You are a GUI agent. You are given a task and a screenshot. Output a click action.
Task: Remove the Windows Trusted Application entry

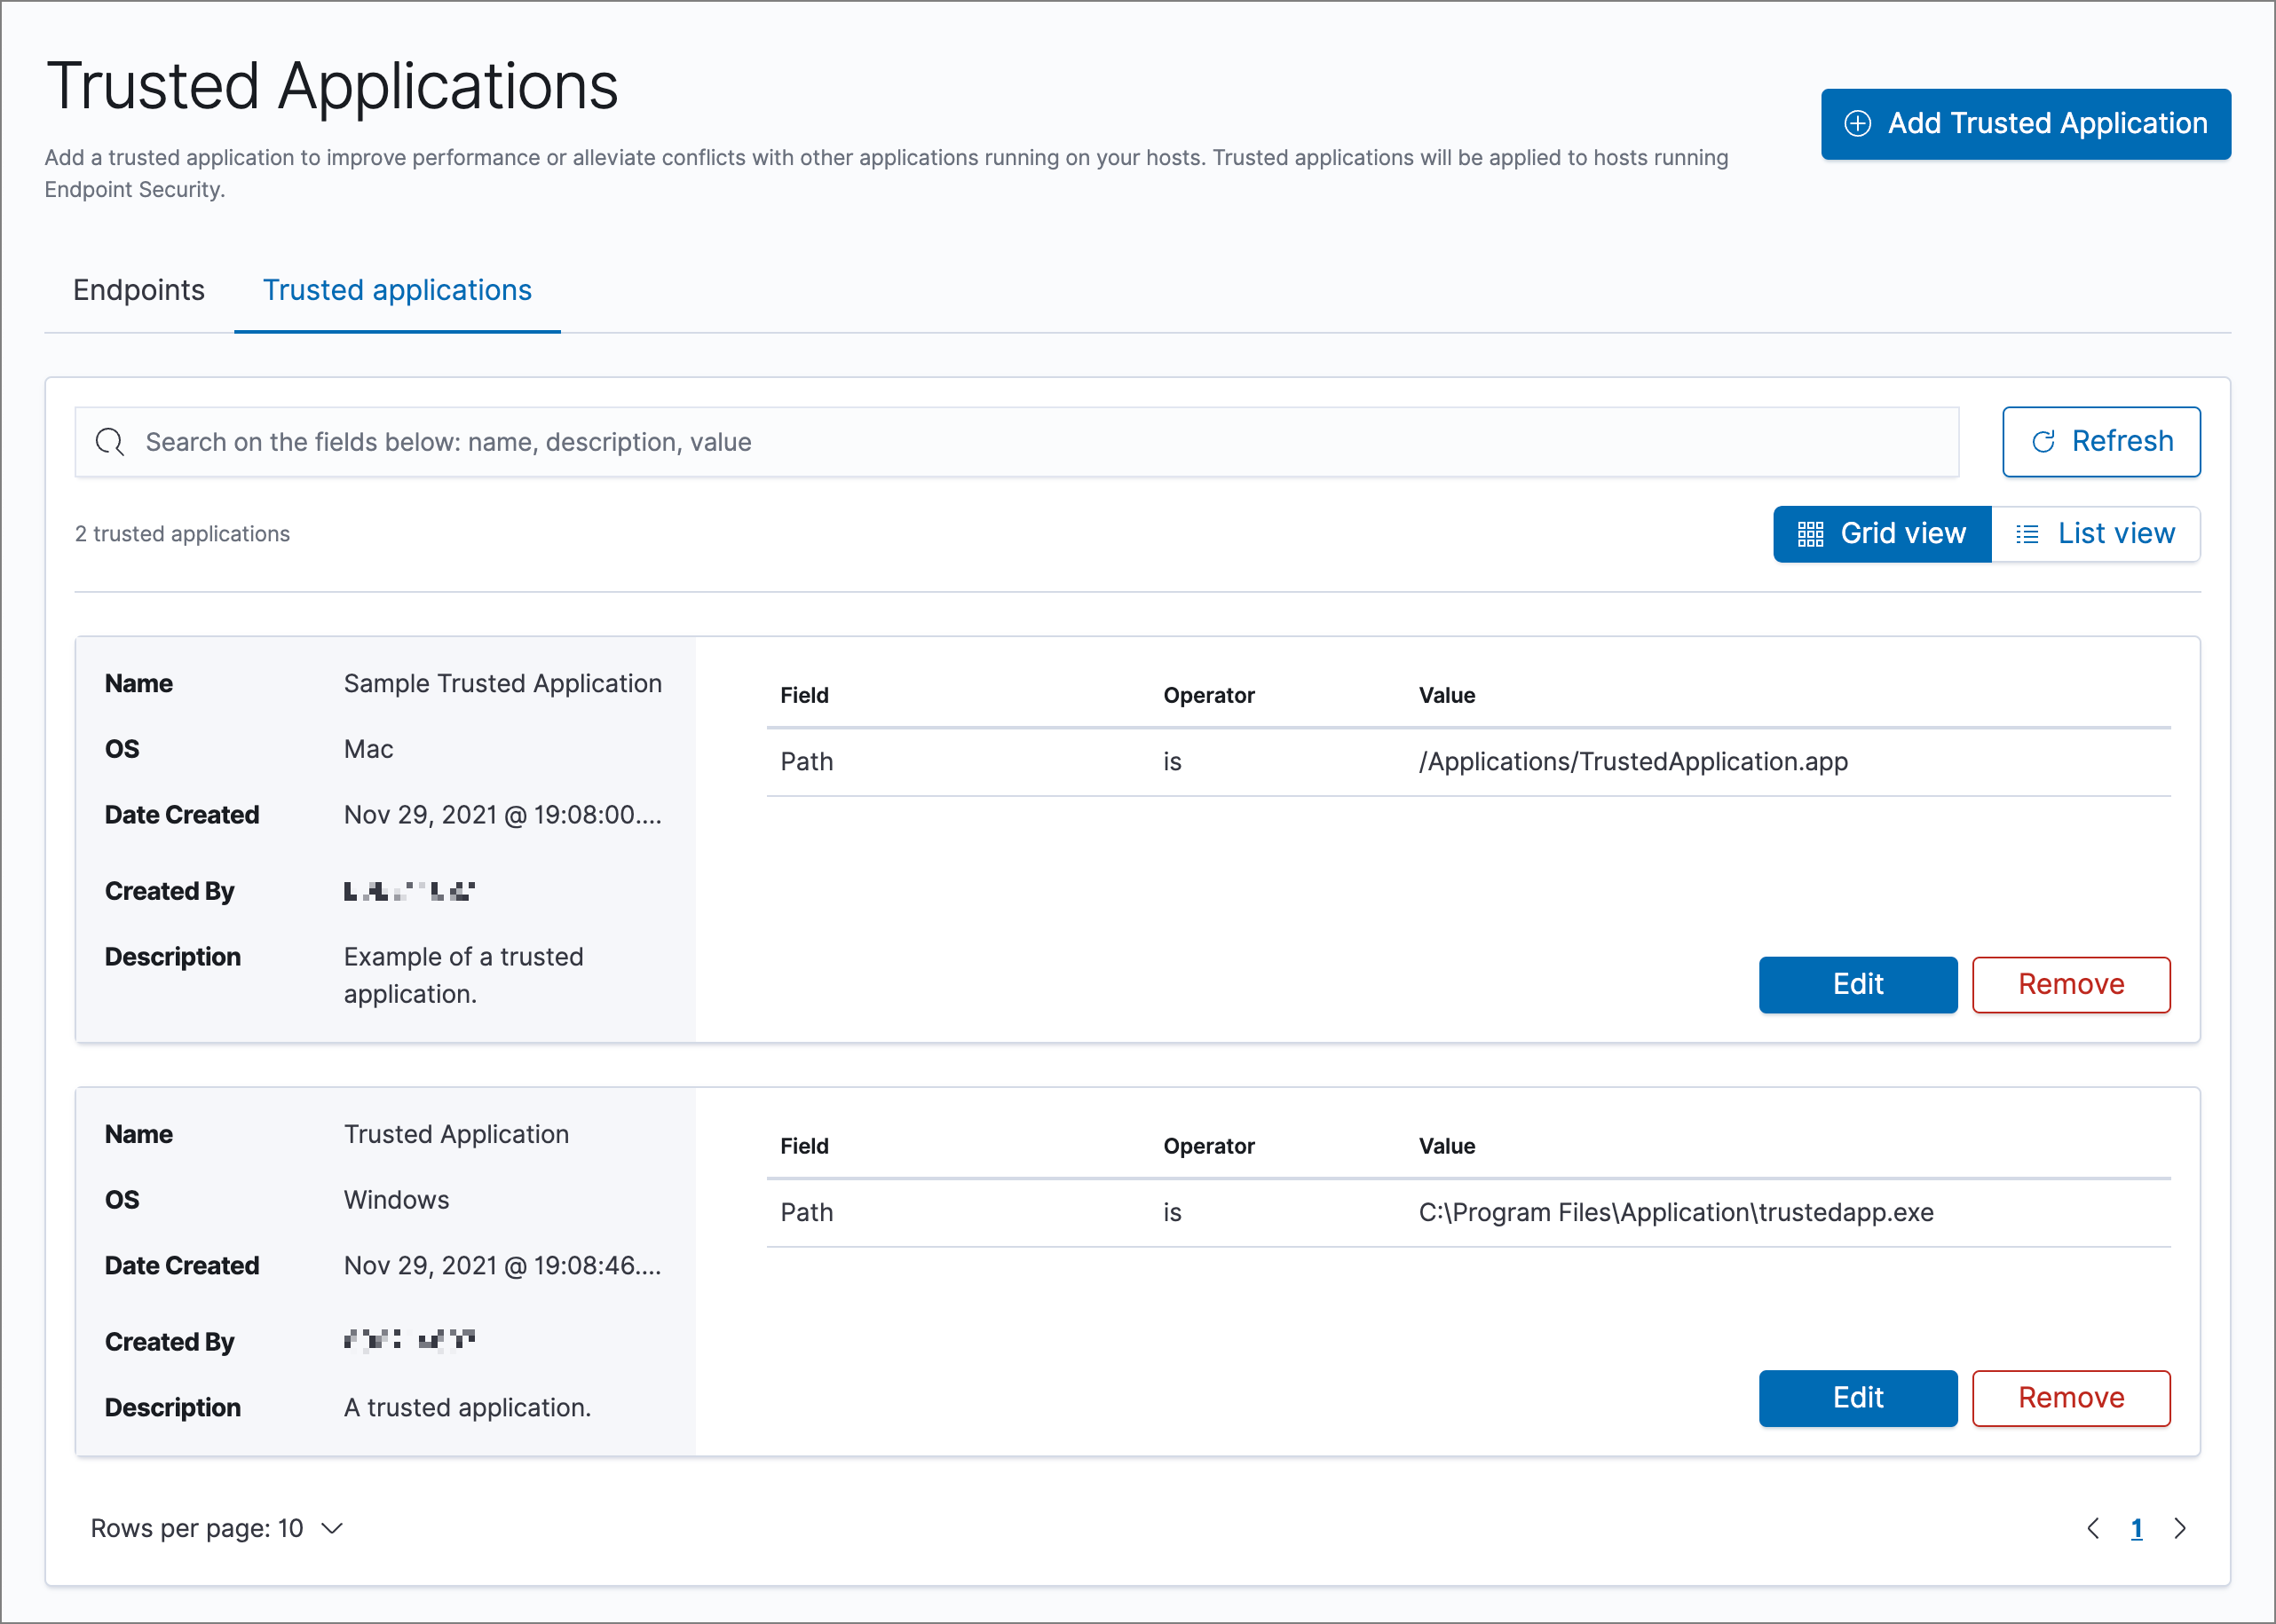click(x=2070, y=1397)
